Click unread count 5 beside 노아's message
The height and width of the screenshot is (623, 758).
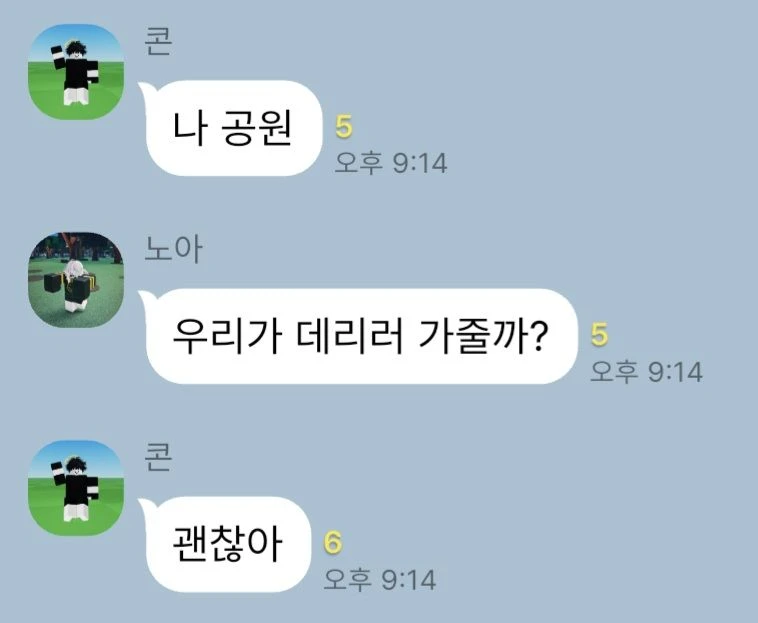599,334
